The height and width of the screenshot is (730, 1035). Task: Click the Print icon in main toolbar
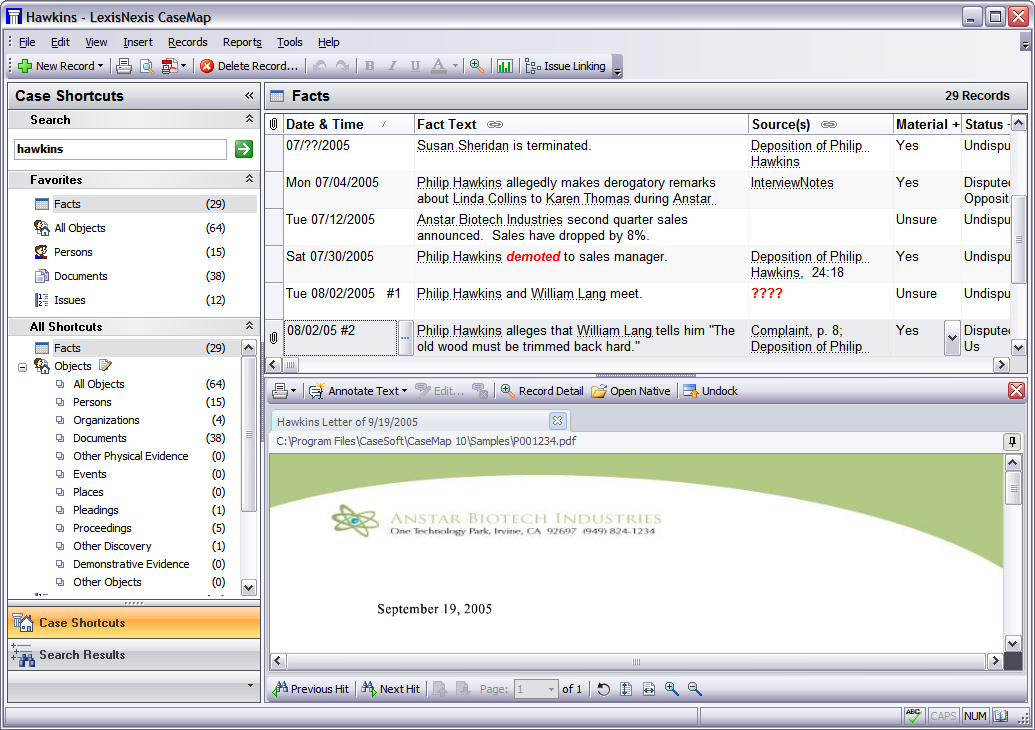124,66
